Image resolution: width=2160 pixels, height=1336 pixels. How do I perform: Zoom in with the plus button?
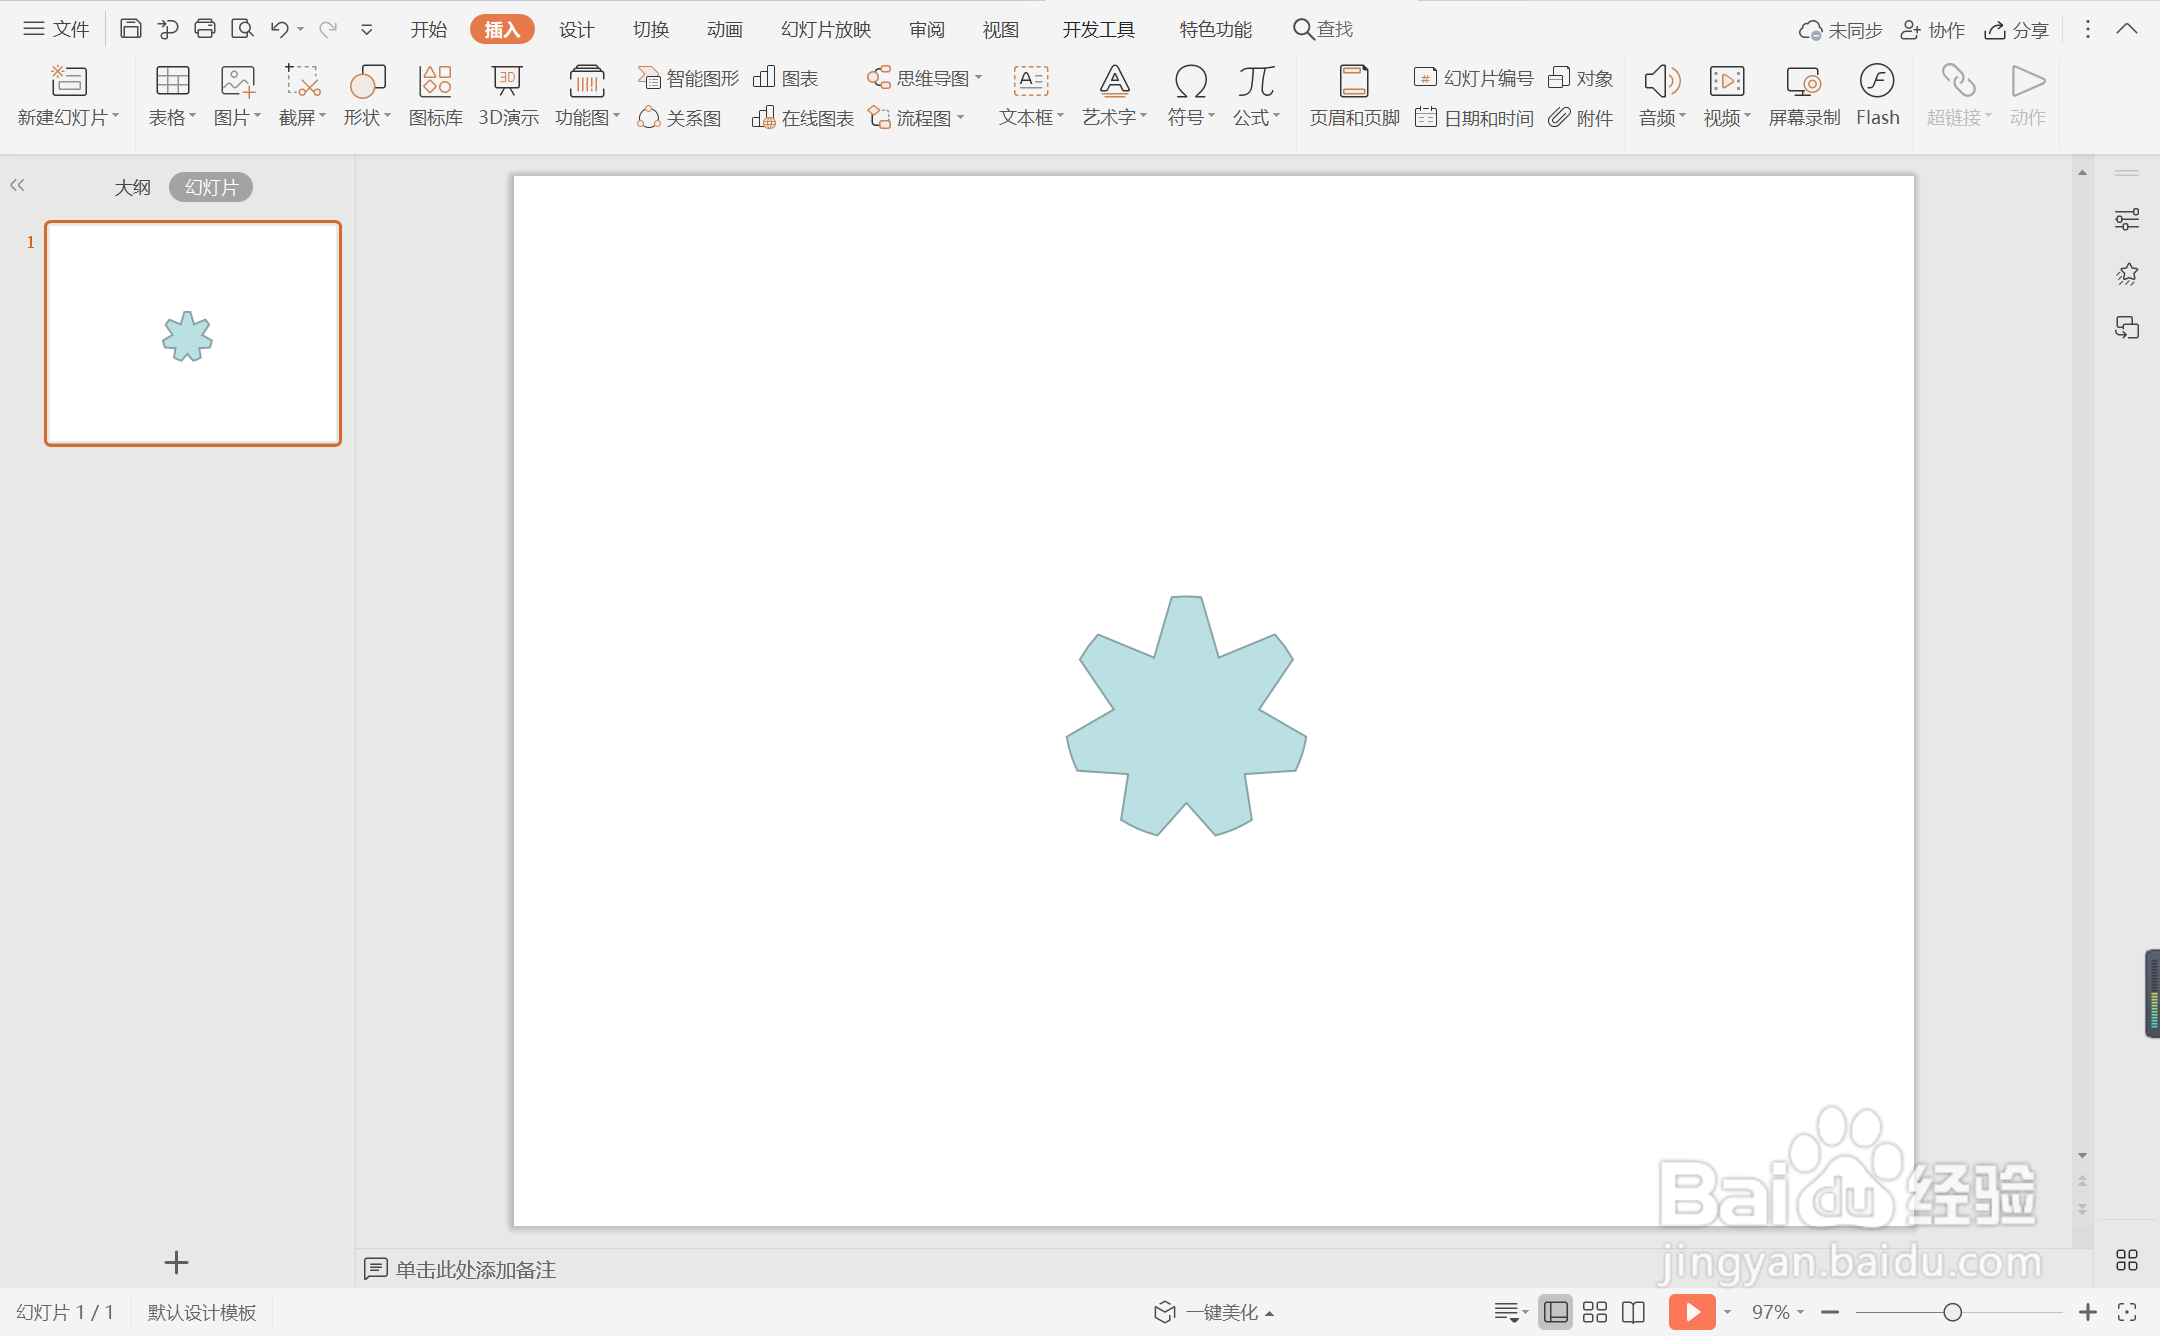click(x=2088, y=1312)
